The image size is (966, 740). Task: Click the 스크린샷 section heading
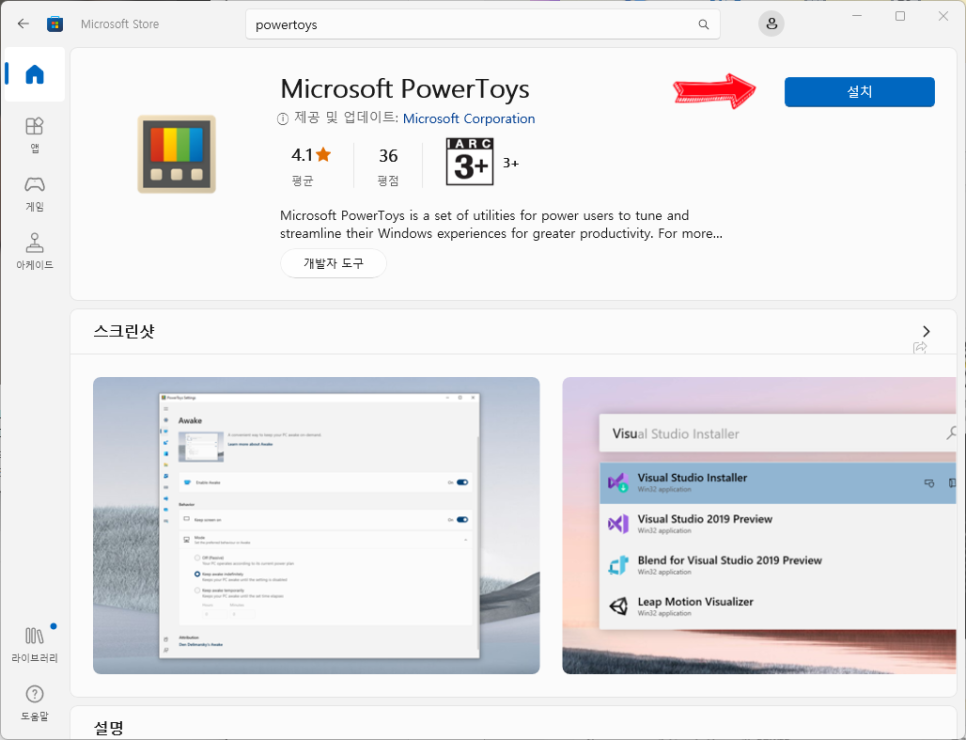click(x=124, y=331)
